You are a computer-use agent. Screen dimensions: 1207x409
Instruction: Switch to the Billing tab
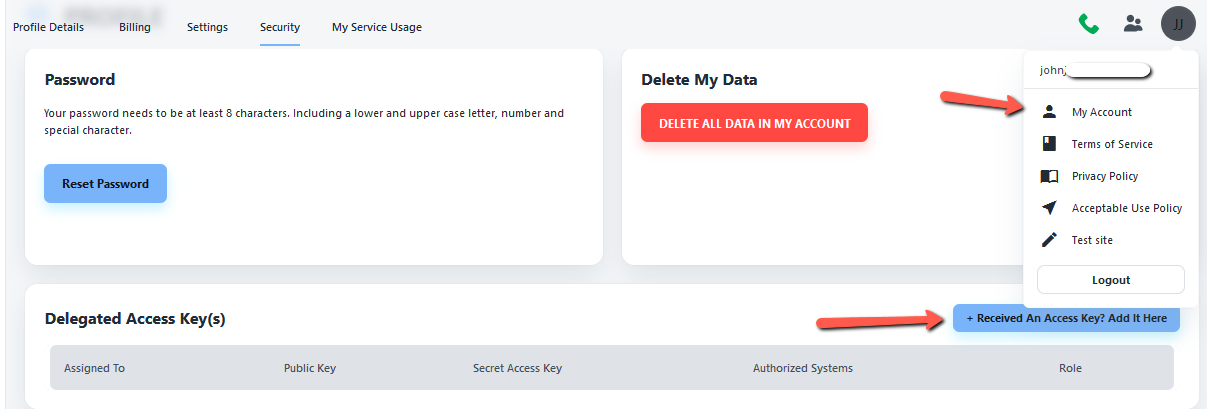point(135,27)
